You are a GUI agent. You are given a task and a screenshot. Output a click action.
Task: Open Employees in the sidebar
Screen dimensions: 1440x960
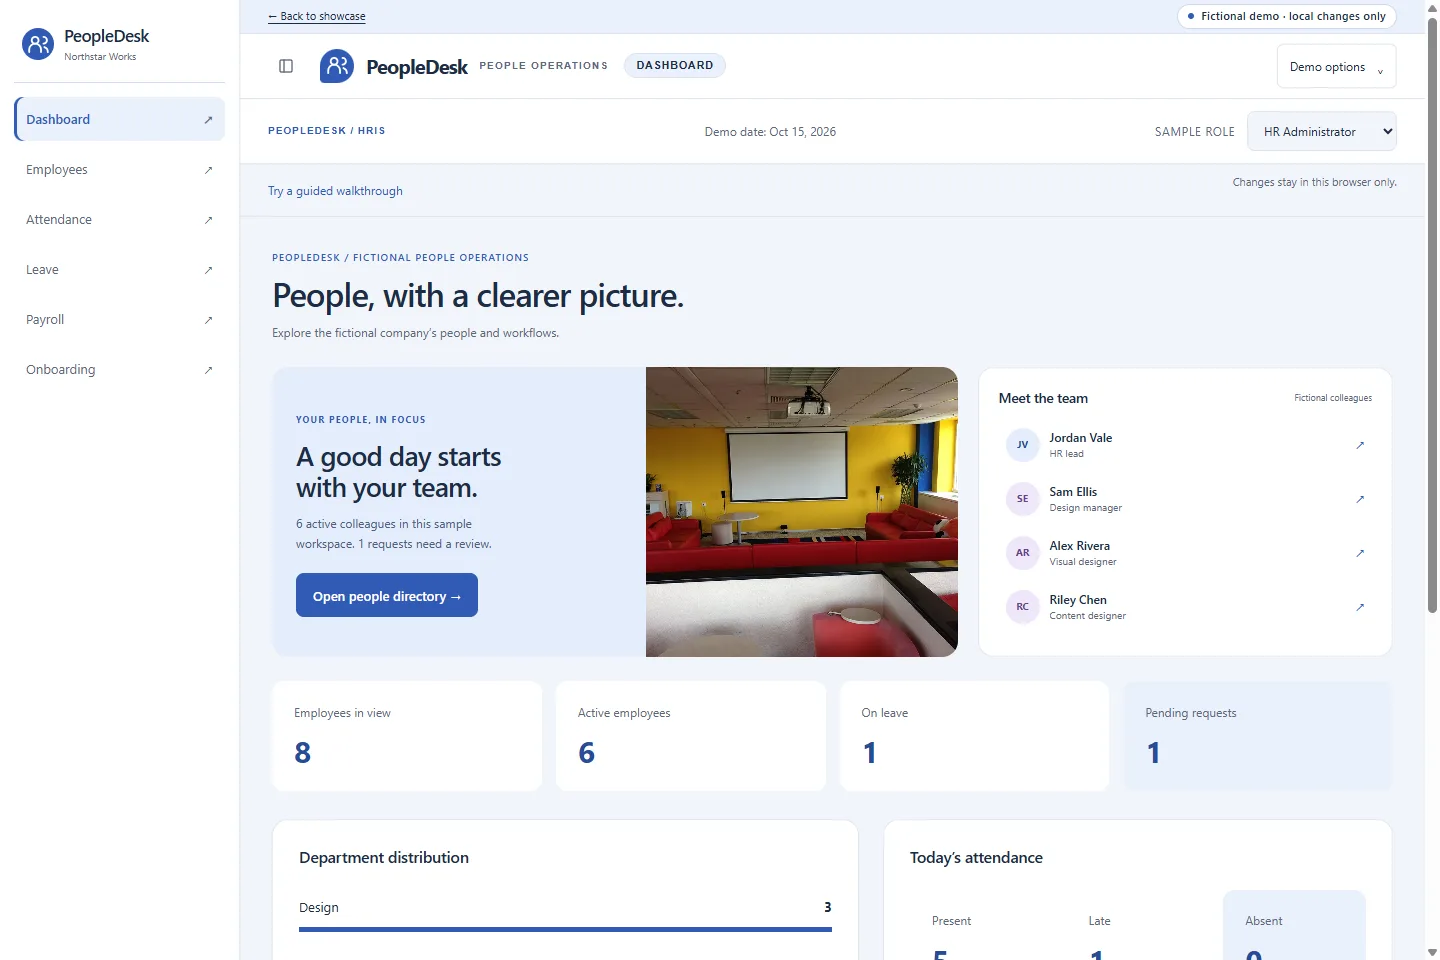(119, 170)
